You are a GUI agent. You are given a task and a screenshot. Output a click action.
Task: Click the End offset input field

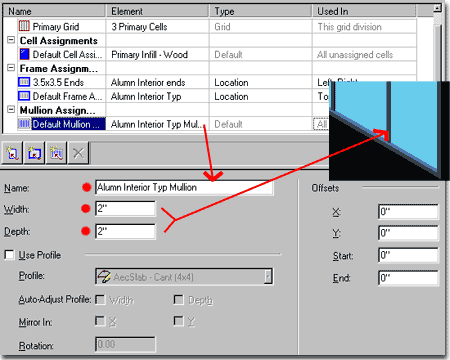pyautogui.click(x=408, y=278)
